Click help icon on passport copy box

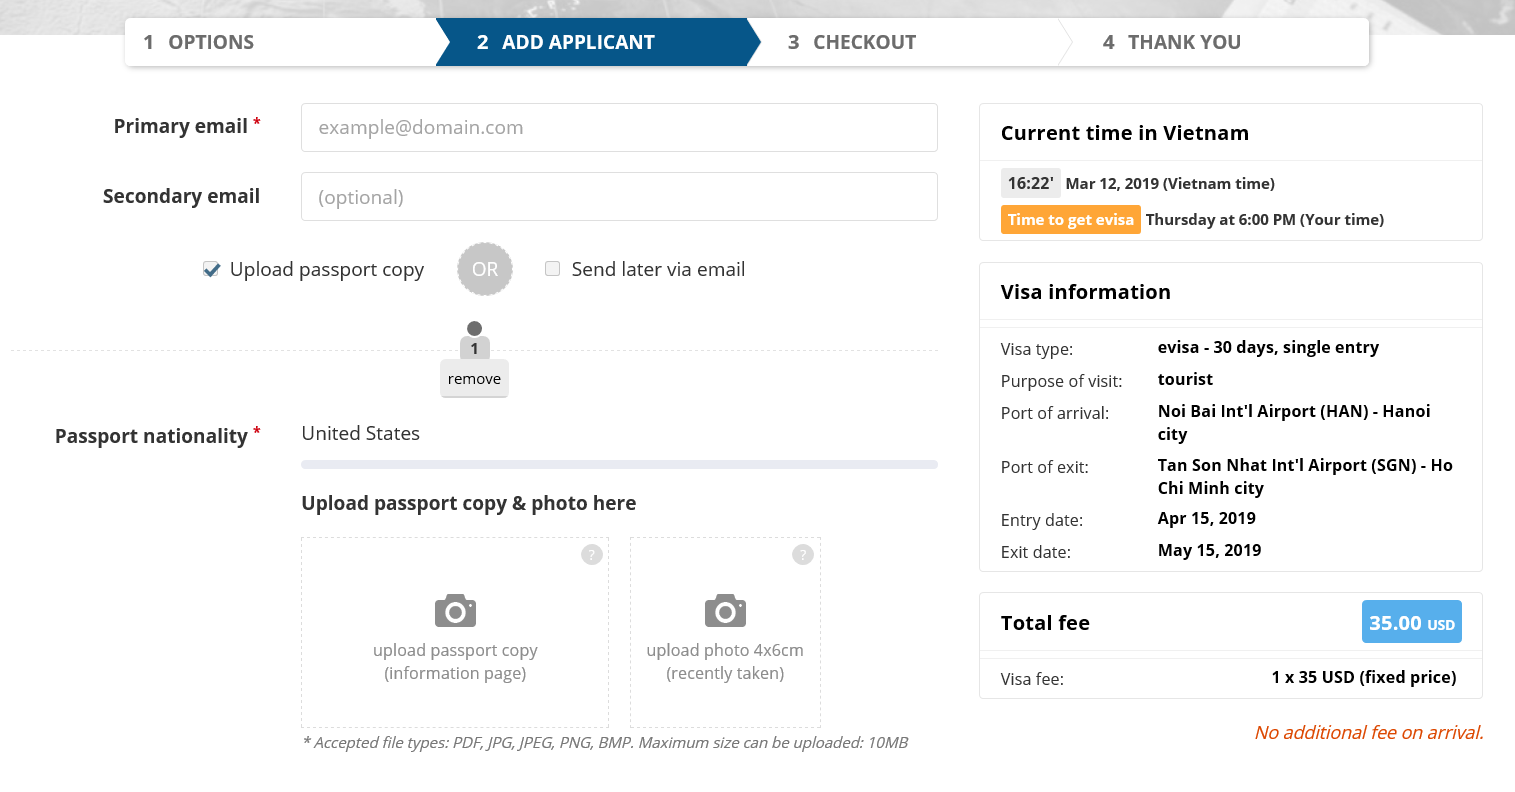pos(592,555)
